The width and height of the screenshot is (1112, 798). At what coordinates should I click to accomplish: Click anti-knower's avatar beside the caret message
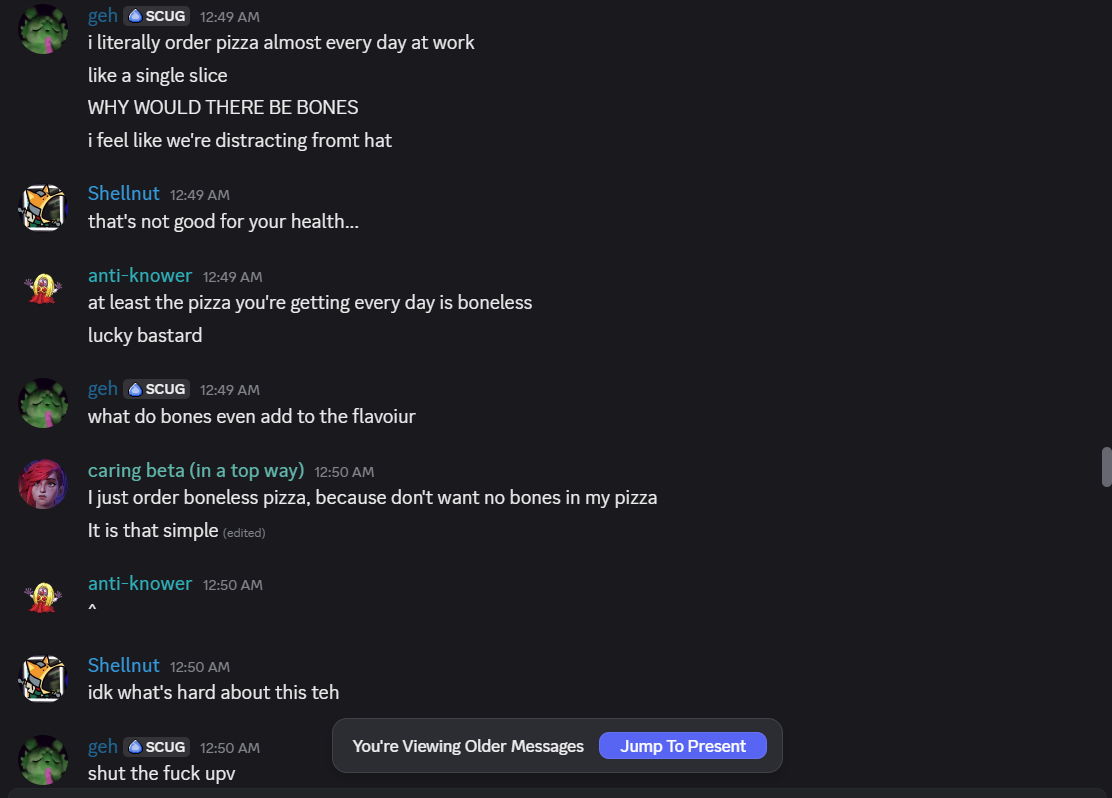43,597
